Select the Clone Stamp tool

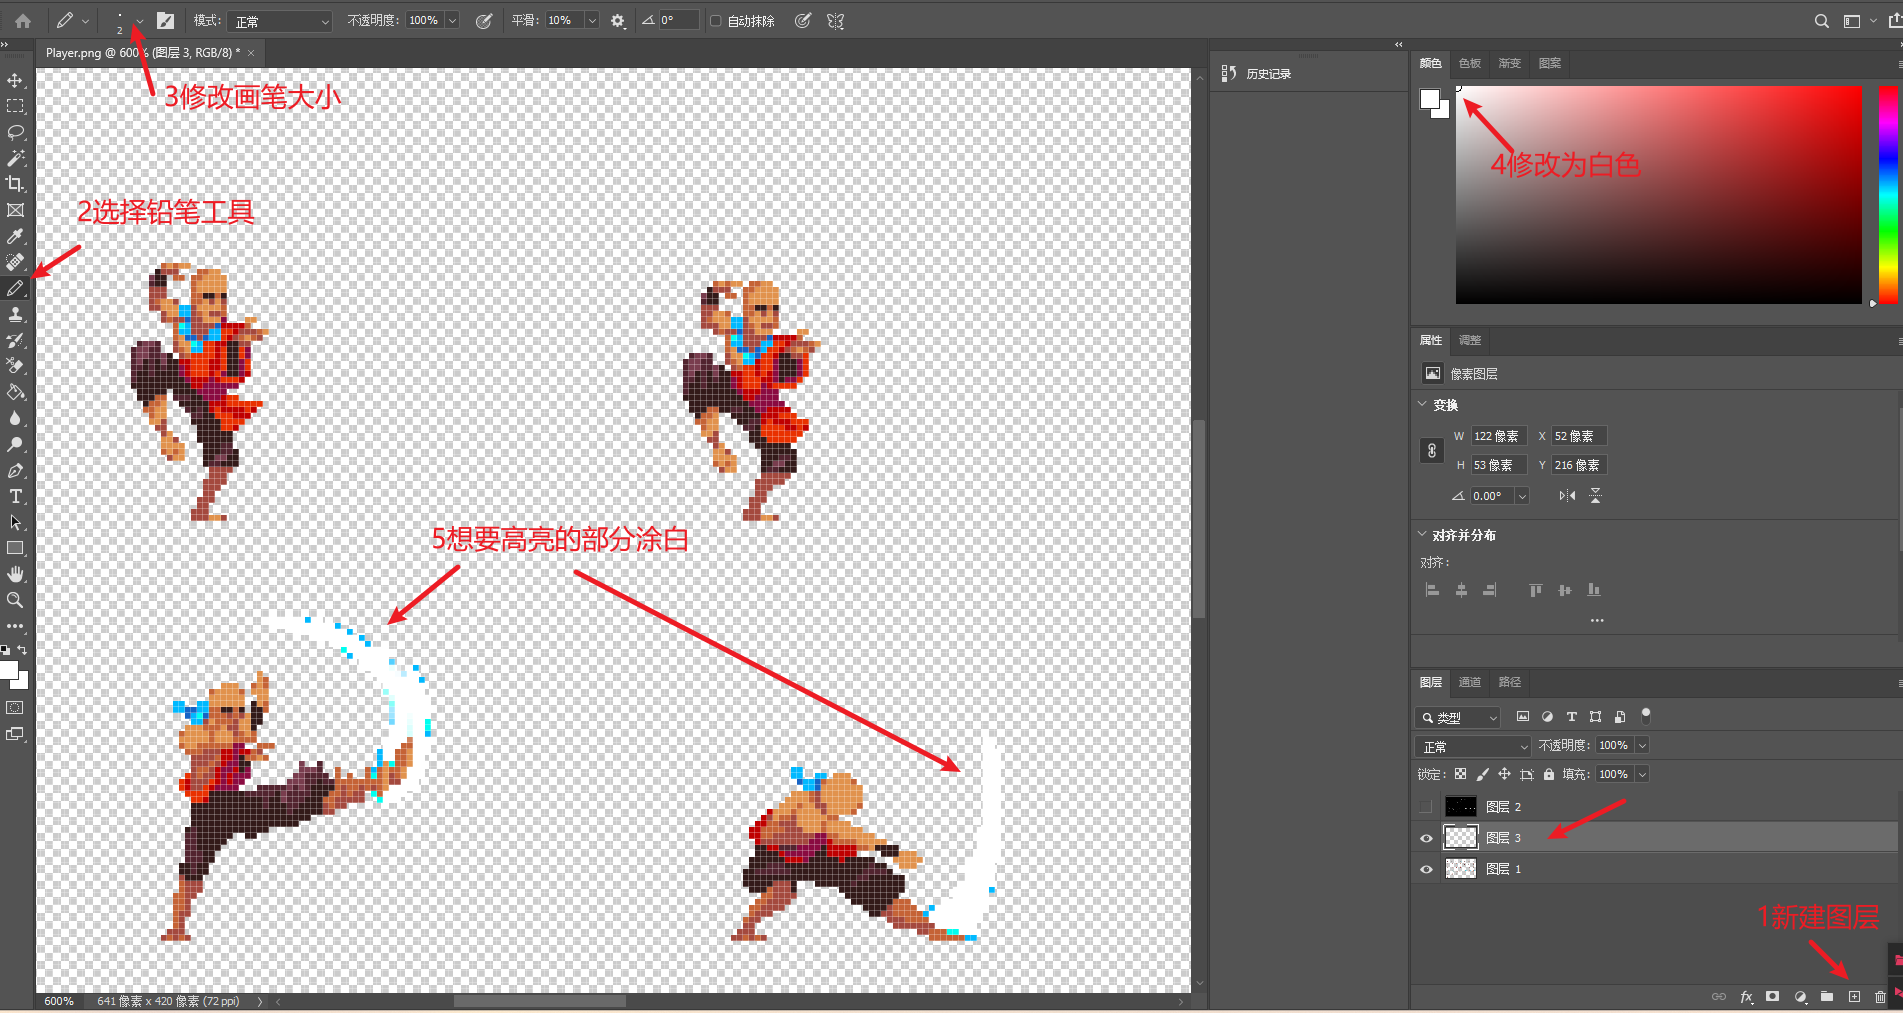[x=15, y=314]
